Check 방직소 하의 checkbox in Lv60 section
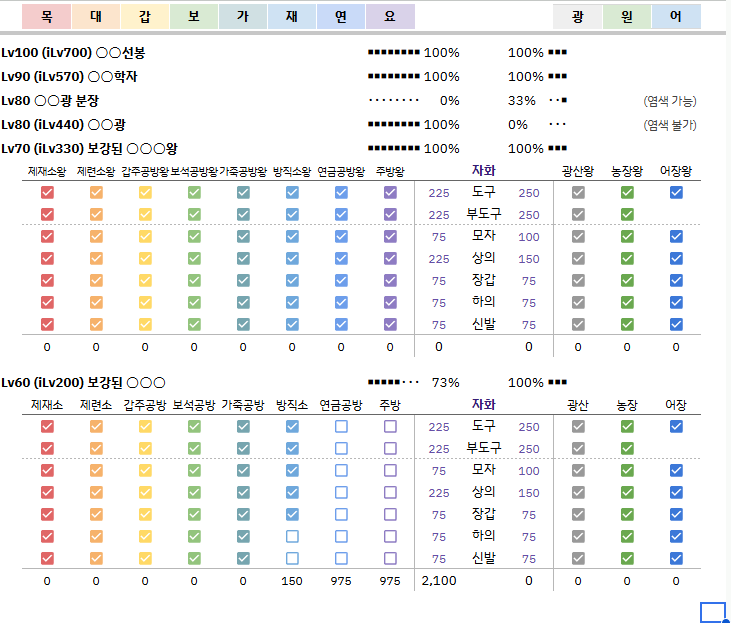The width and height of the screenshot is (731, 623). pos(292,536)
